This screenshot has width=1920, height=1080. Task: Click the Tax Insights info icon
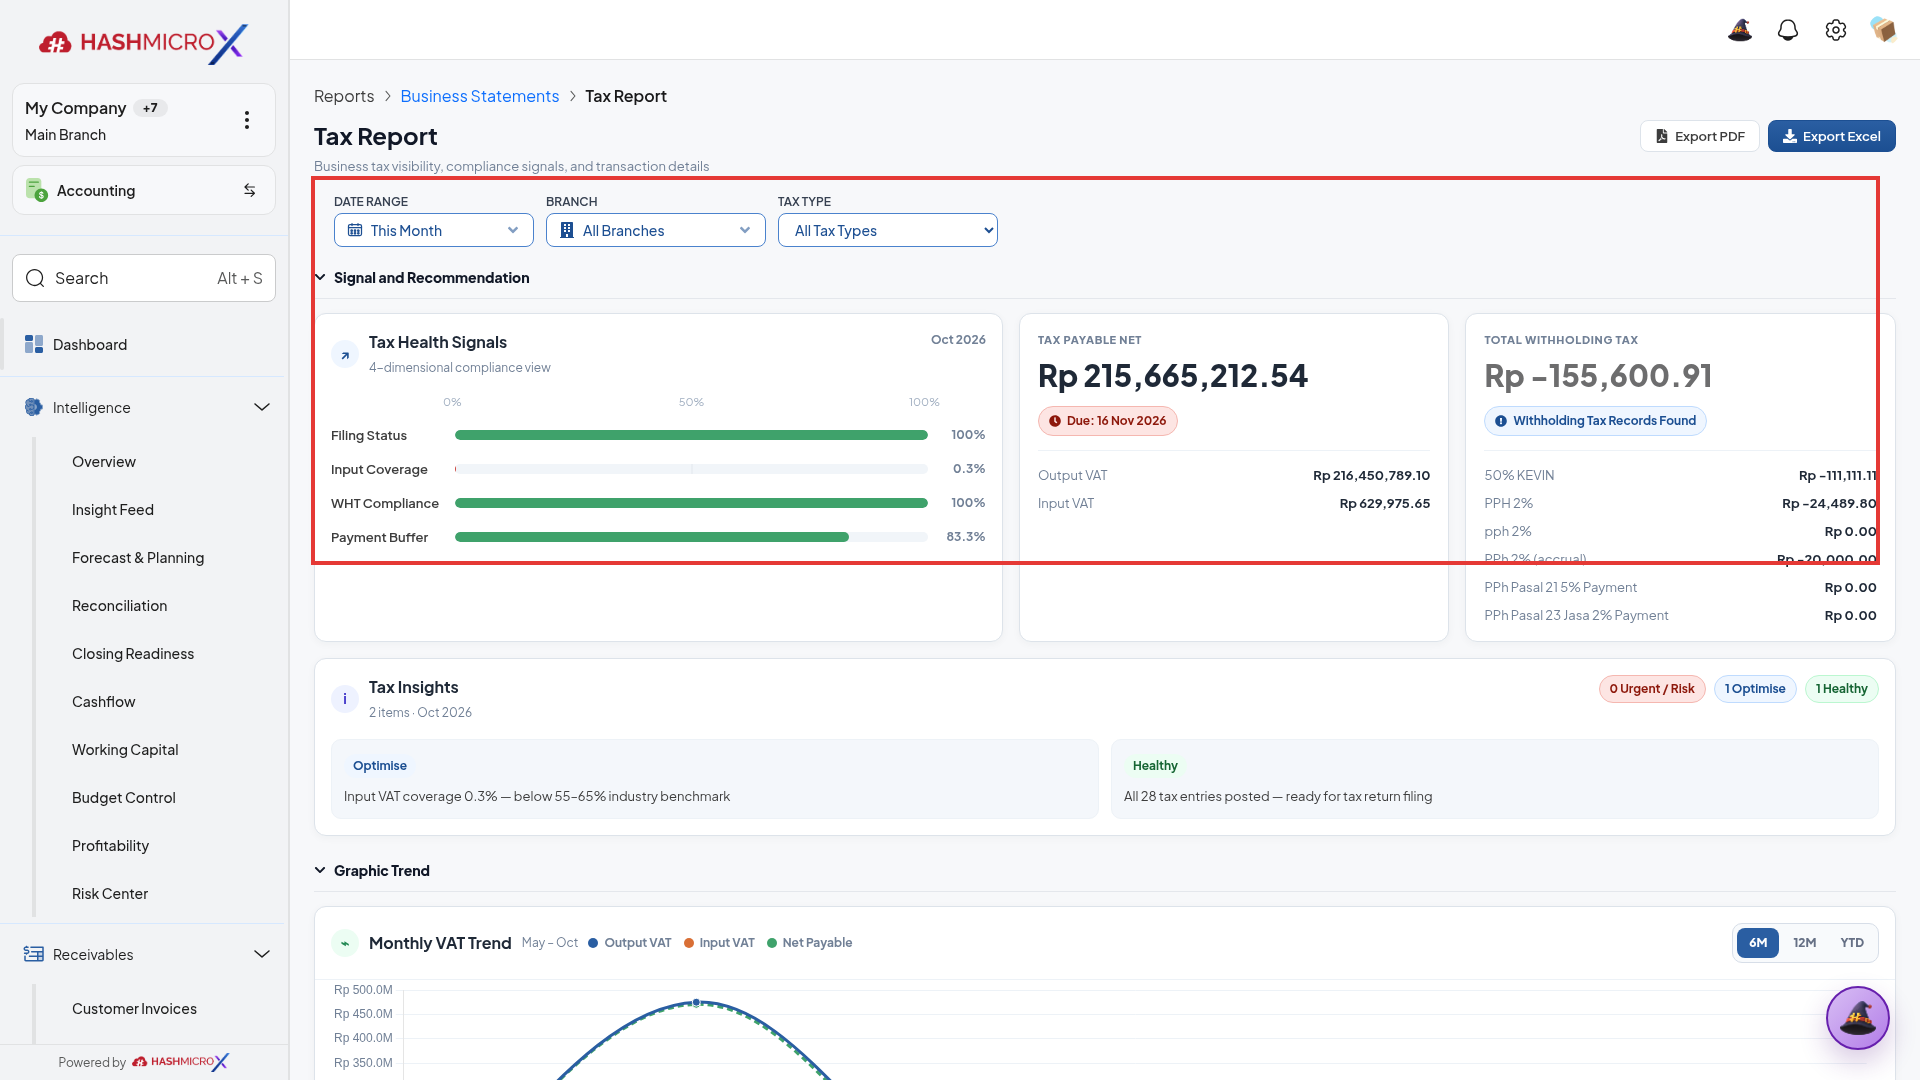tap(345, 699)
